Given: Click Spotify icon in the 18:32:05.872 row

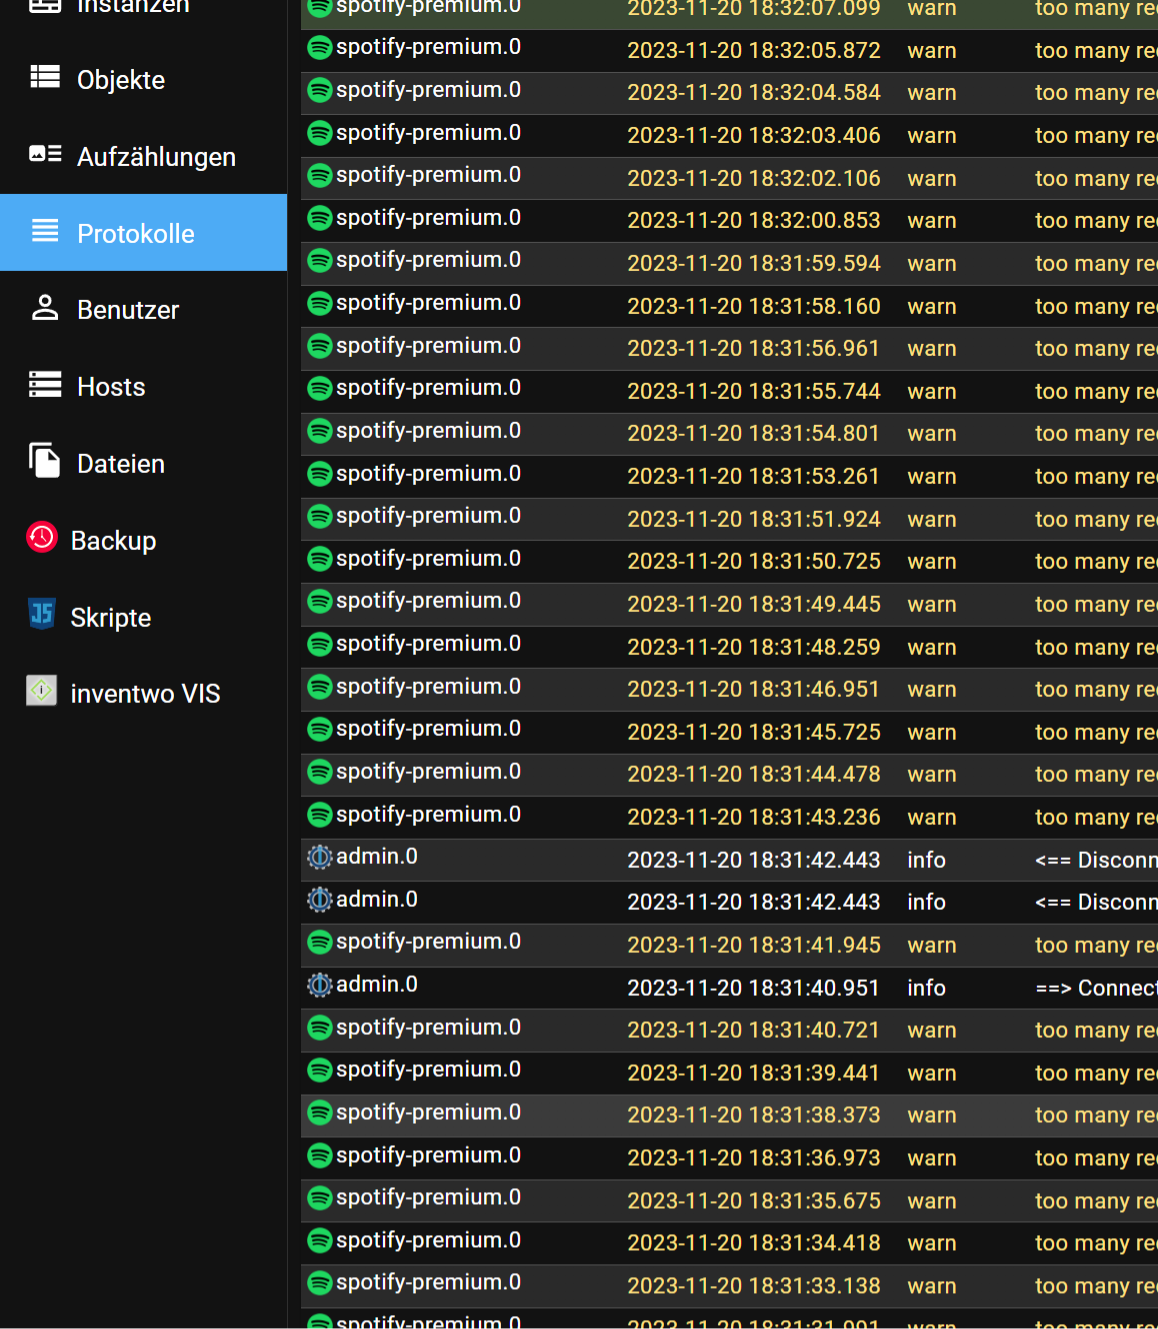Looking at the screenshot, I should click(x=320, y=48).
